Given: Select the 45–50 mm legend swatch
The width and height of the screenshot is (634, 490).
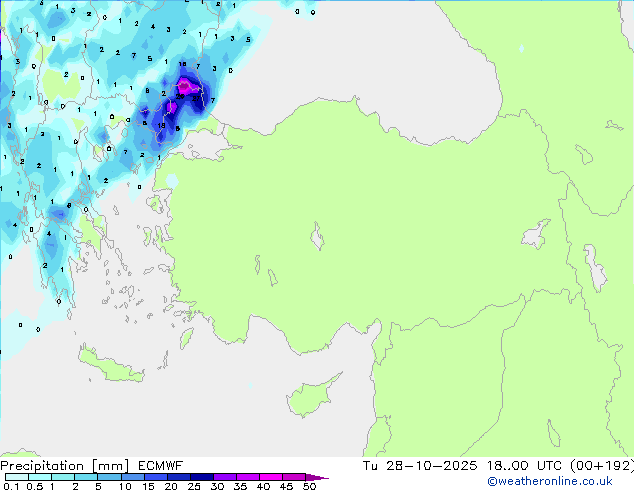Looking at the screenshot, I should tap(294, 477).
